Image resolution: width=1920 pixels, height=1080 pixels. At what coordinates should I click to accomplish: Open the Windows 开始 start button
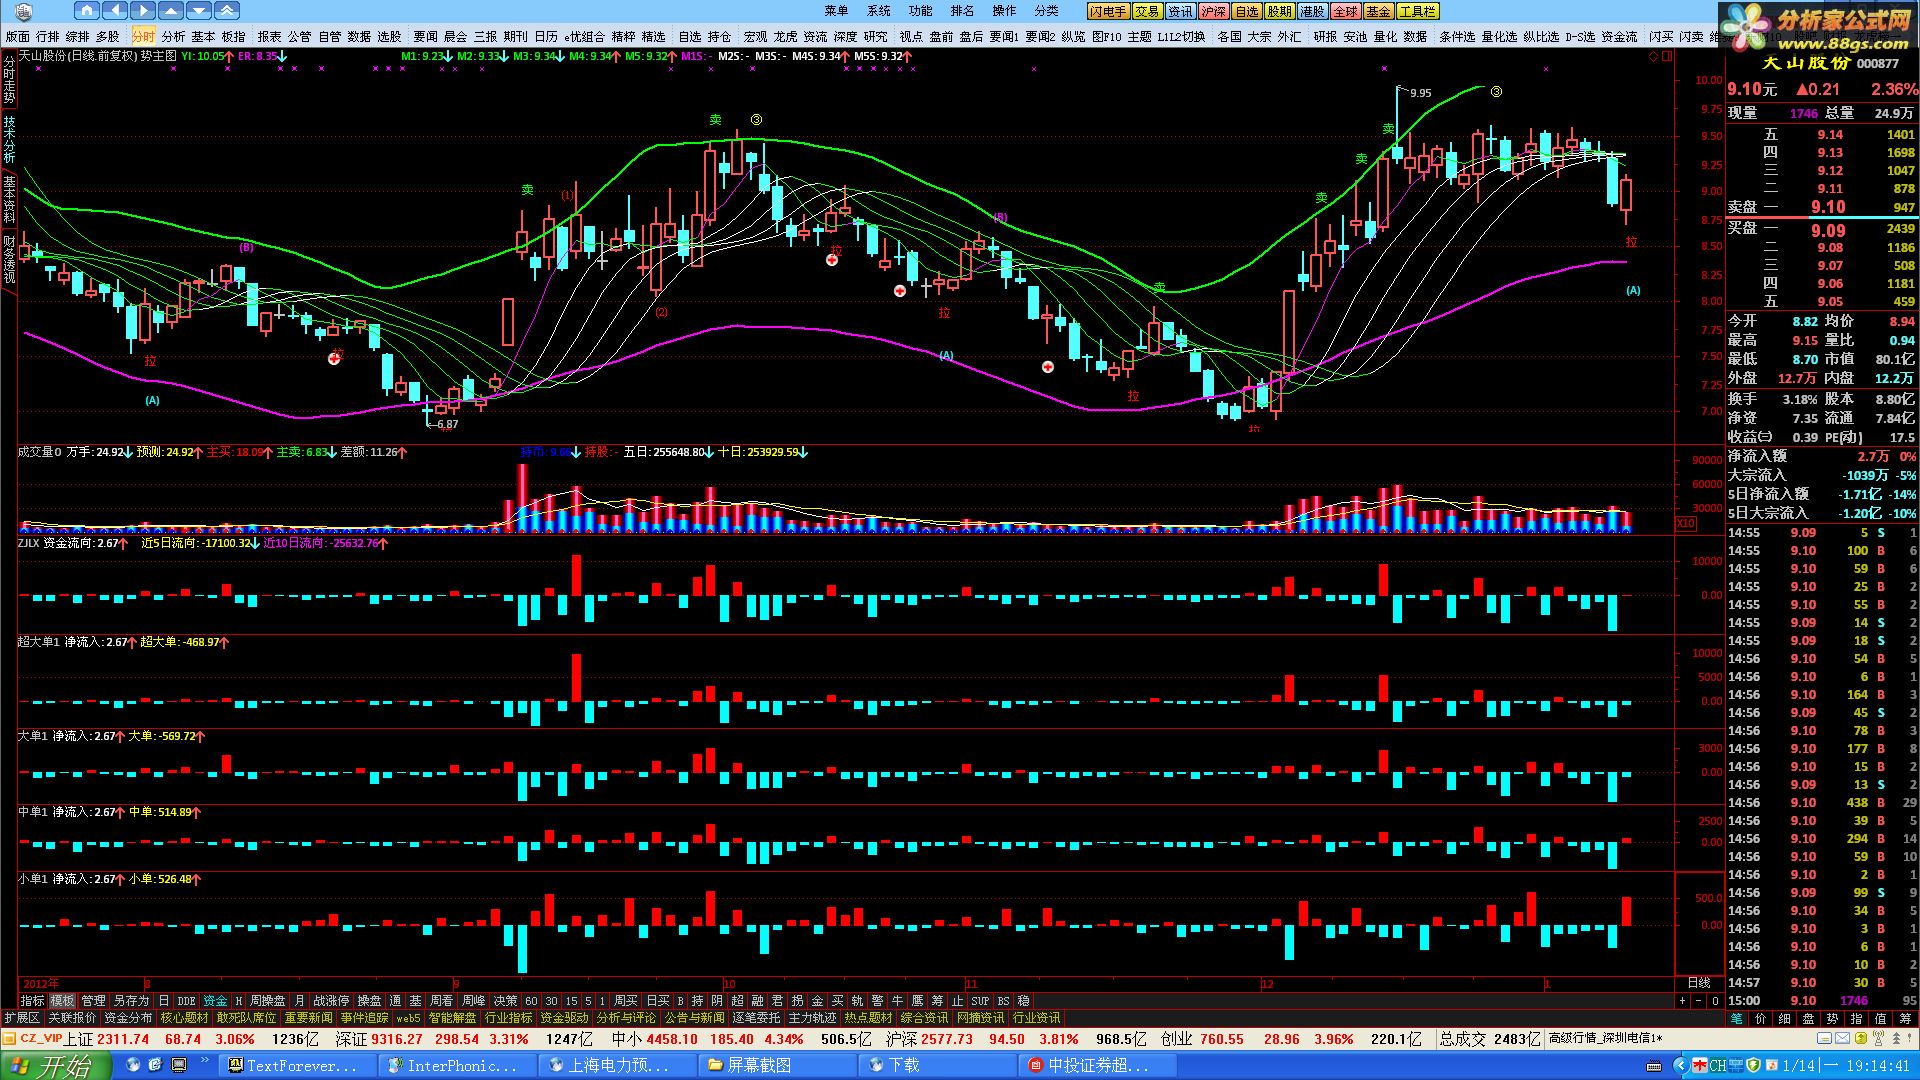pos(54,1066)
